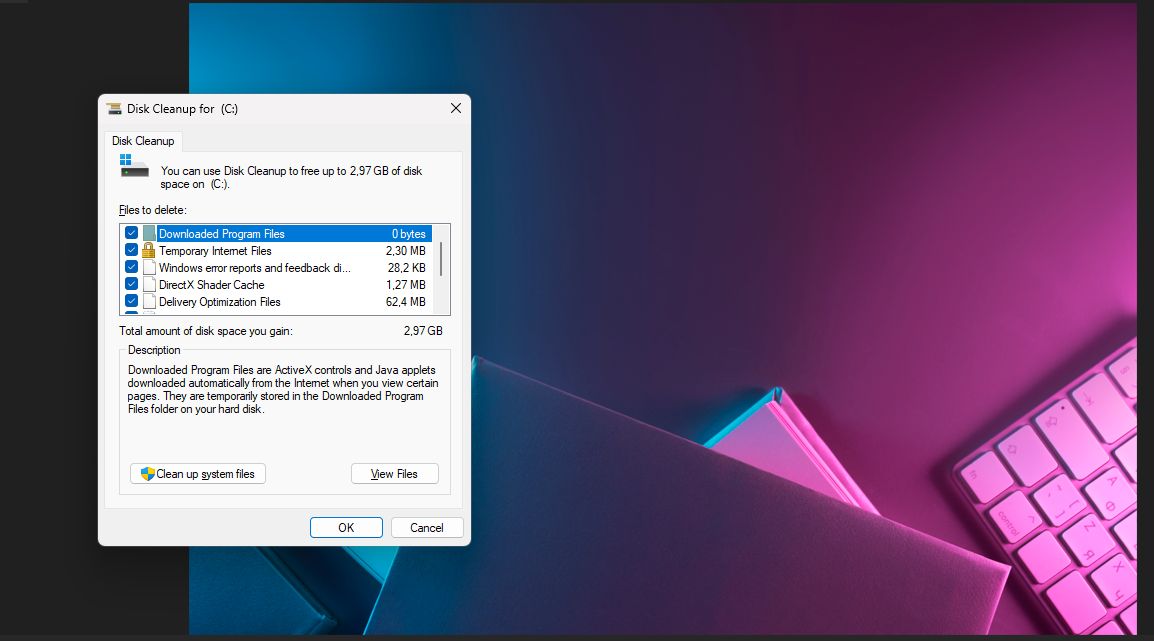Toggle the Windows error reports checkbox

131,268
